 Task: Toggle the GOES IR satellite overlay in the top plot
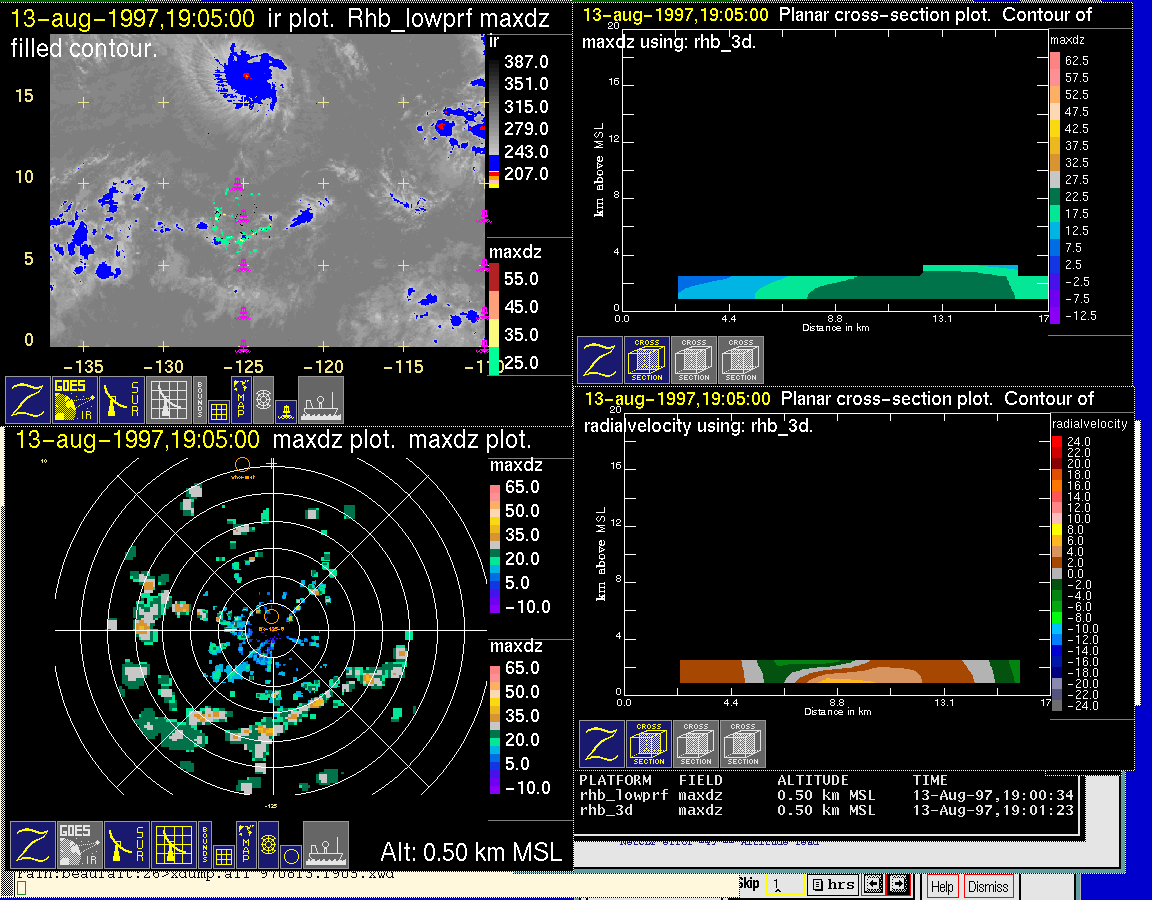(x=75, y=399)
